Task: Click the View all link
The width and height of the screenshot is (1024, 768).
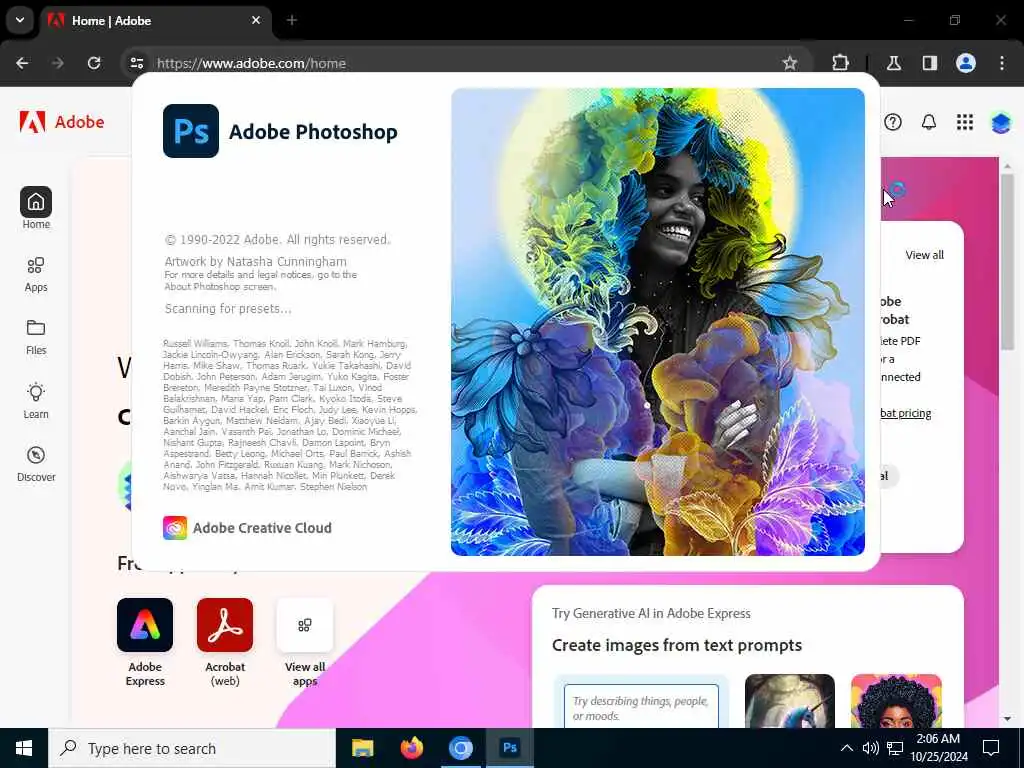Action: pyautogui.click(x=924, y=255)
